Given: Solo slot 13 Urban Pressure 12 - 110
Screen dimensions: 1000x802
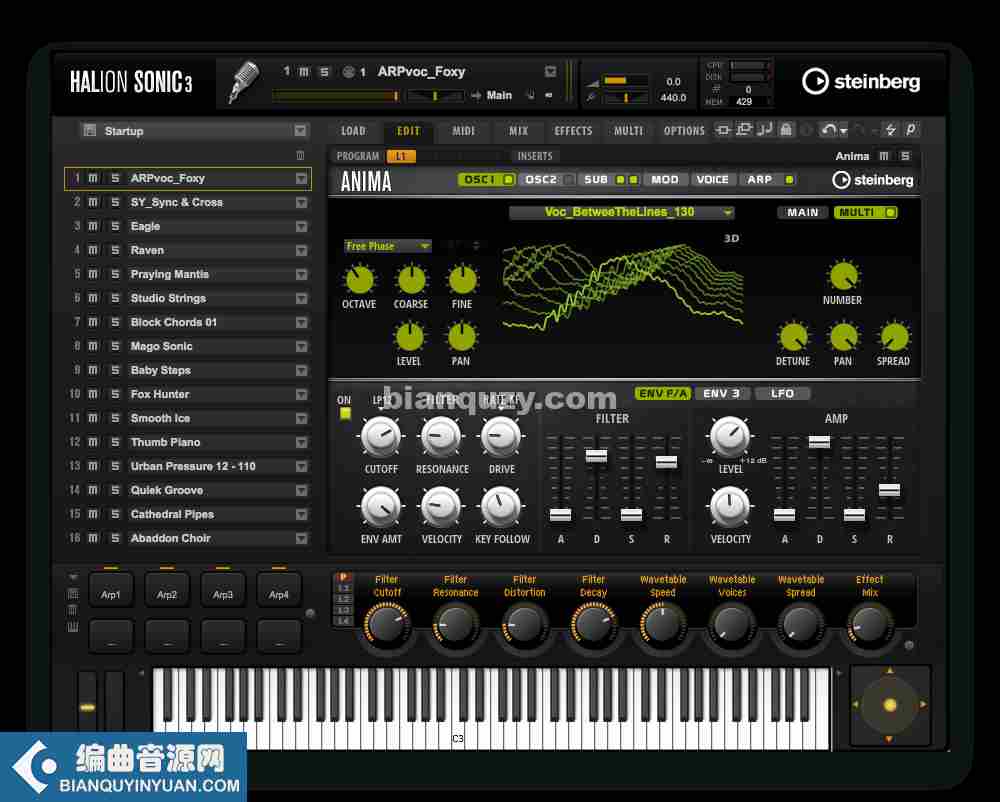Looking at the screenshot, I should [x=115, y=466].
